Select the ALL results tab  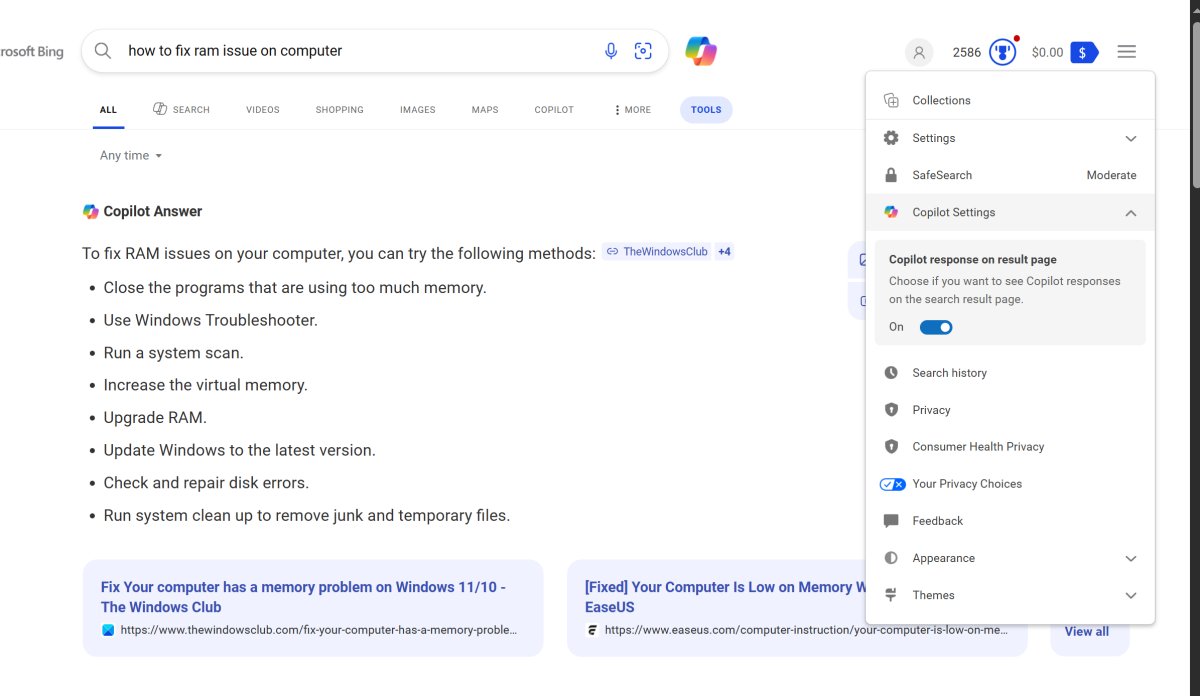(x=108, y=110)
